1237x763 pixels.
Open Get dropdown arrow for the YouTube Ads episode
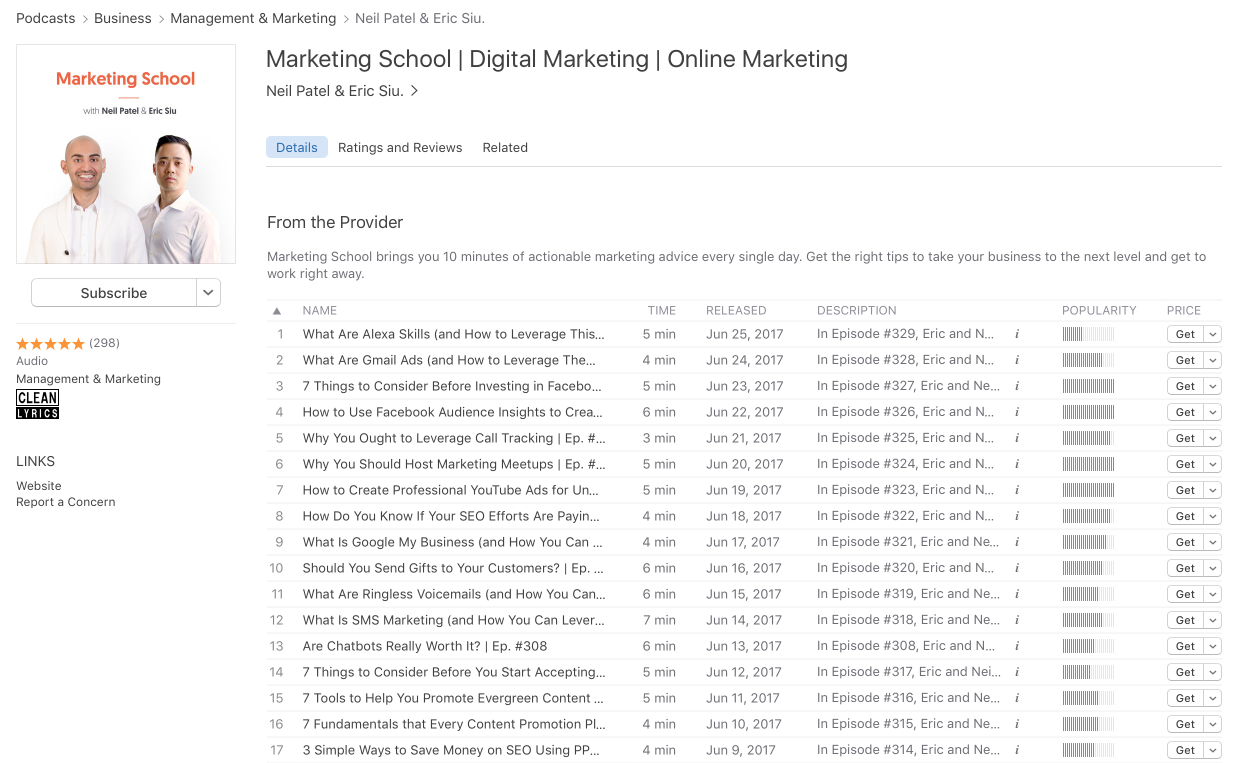click(x=1213, y=490)
